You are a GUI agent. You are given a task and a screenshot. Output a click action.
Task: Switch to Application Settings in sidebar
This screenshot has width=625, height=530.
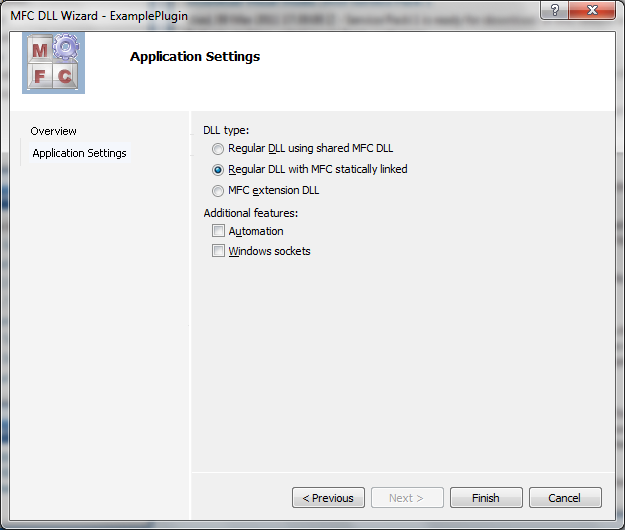(x=79, y=154)
